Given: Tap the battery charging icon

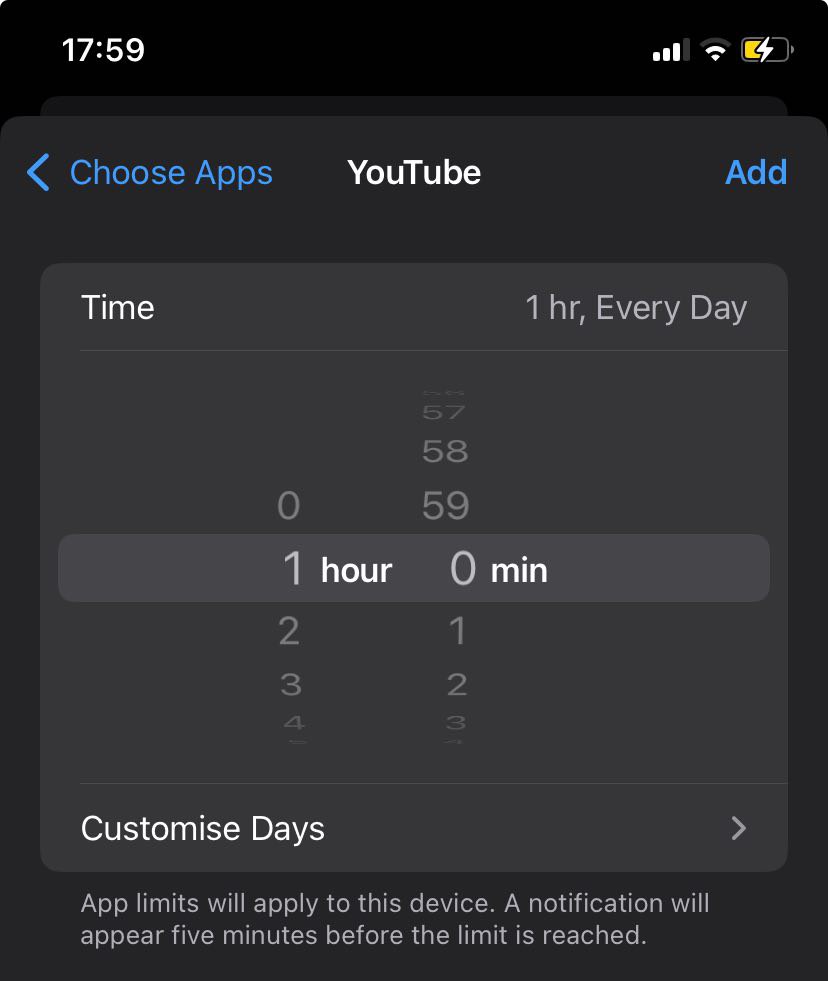Looking at the screenshot, I should point(767,50).
